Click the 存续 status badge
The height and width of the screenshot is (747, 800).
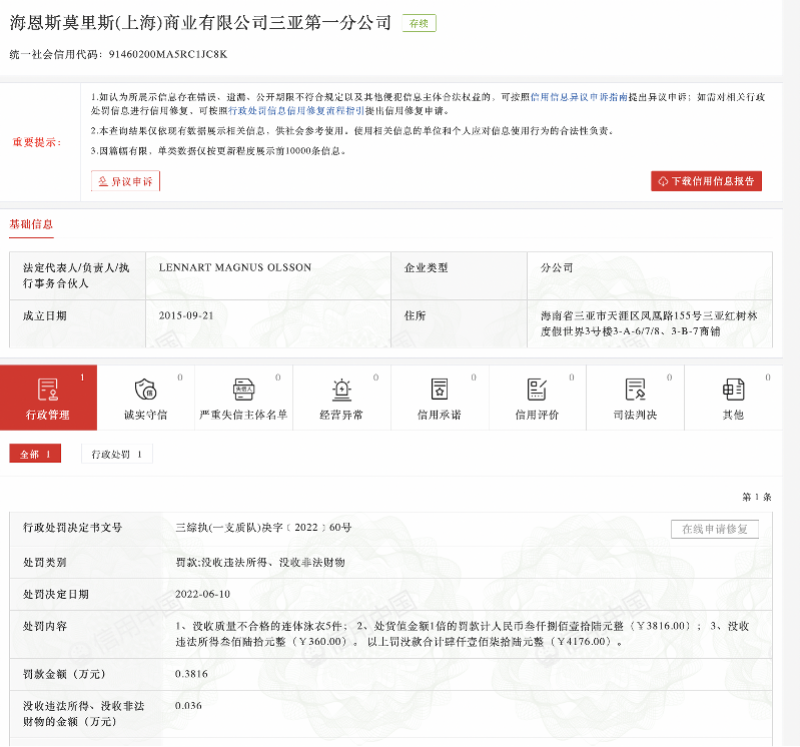pos(418,23)
